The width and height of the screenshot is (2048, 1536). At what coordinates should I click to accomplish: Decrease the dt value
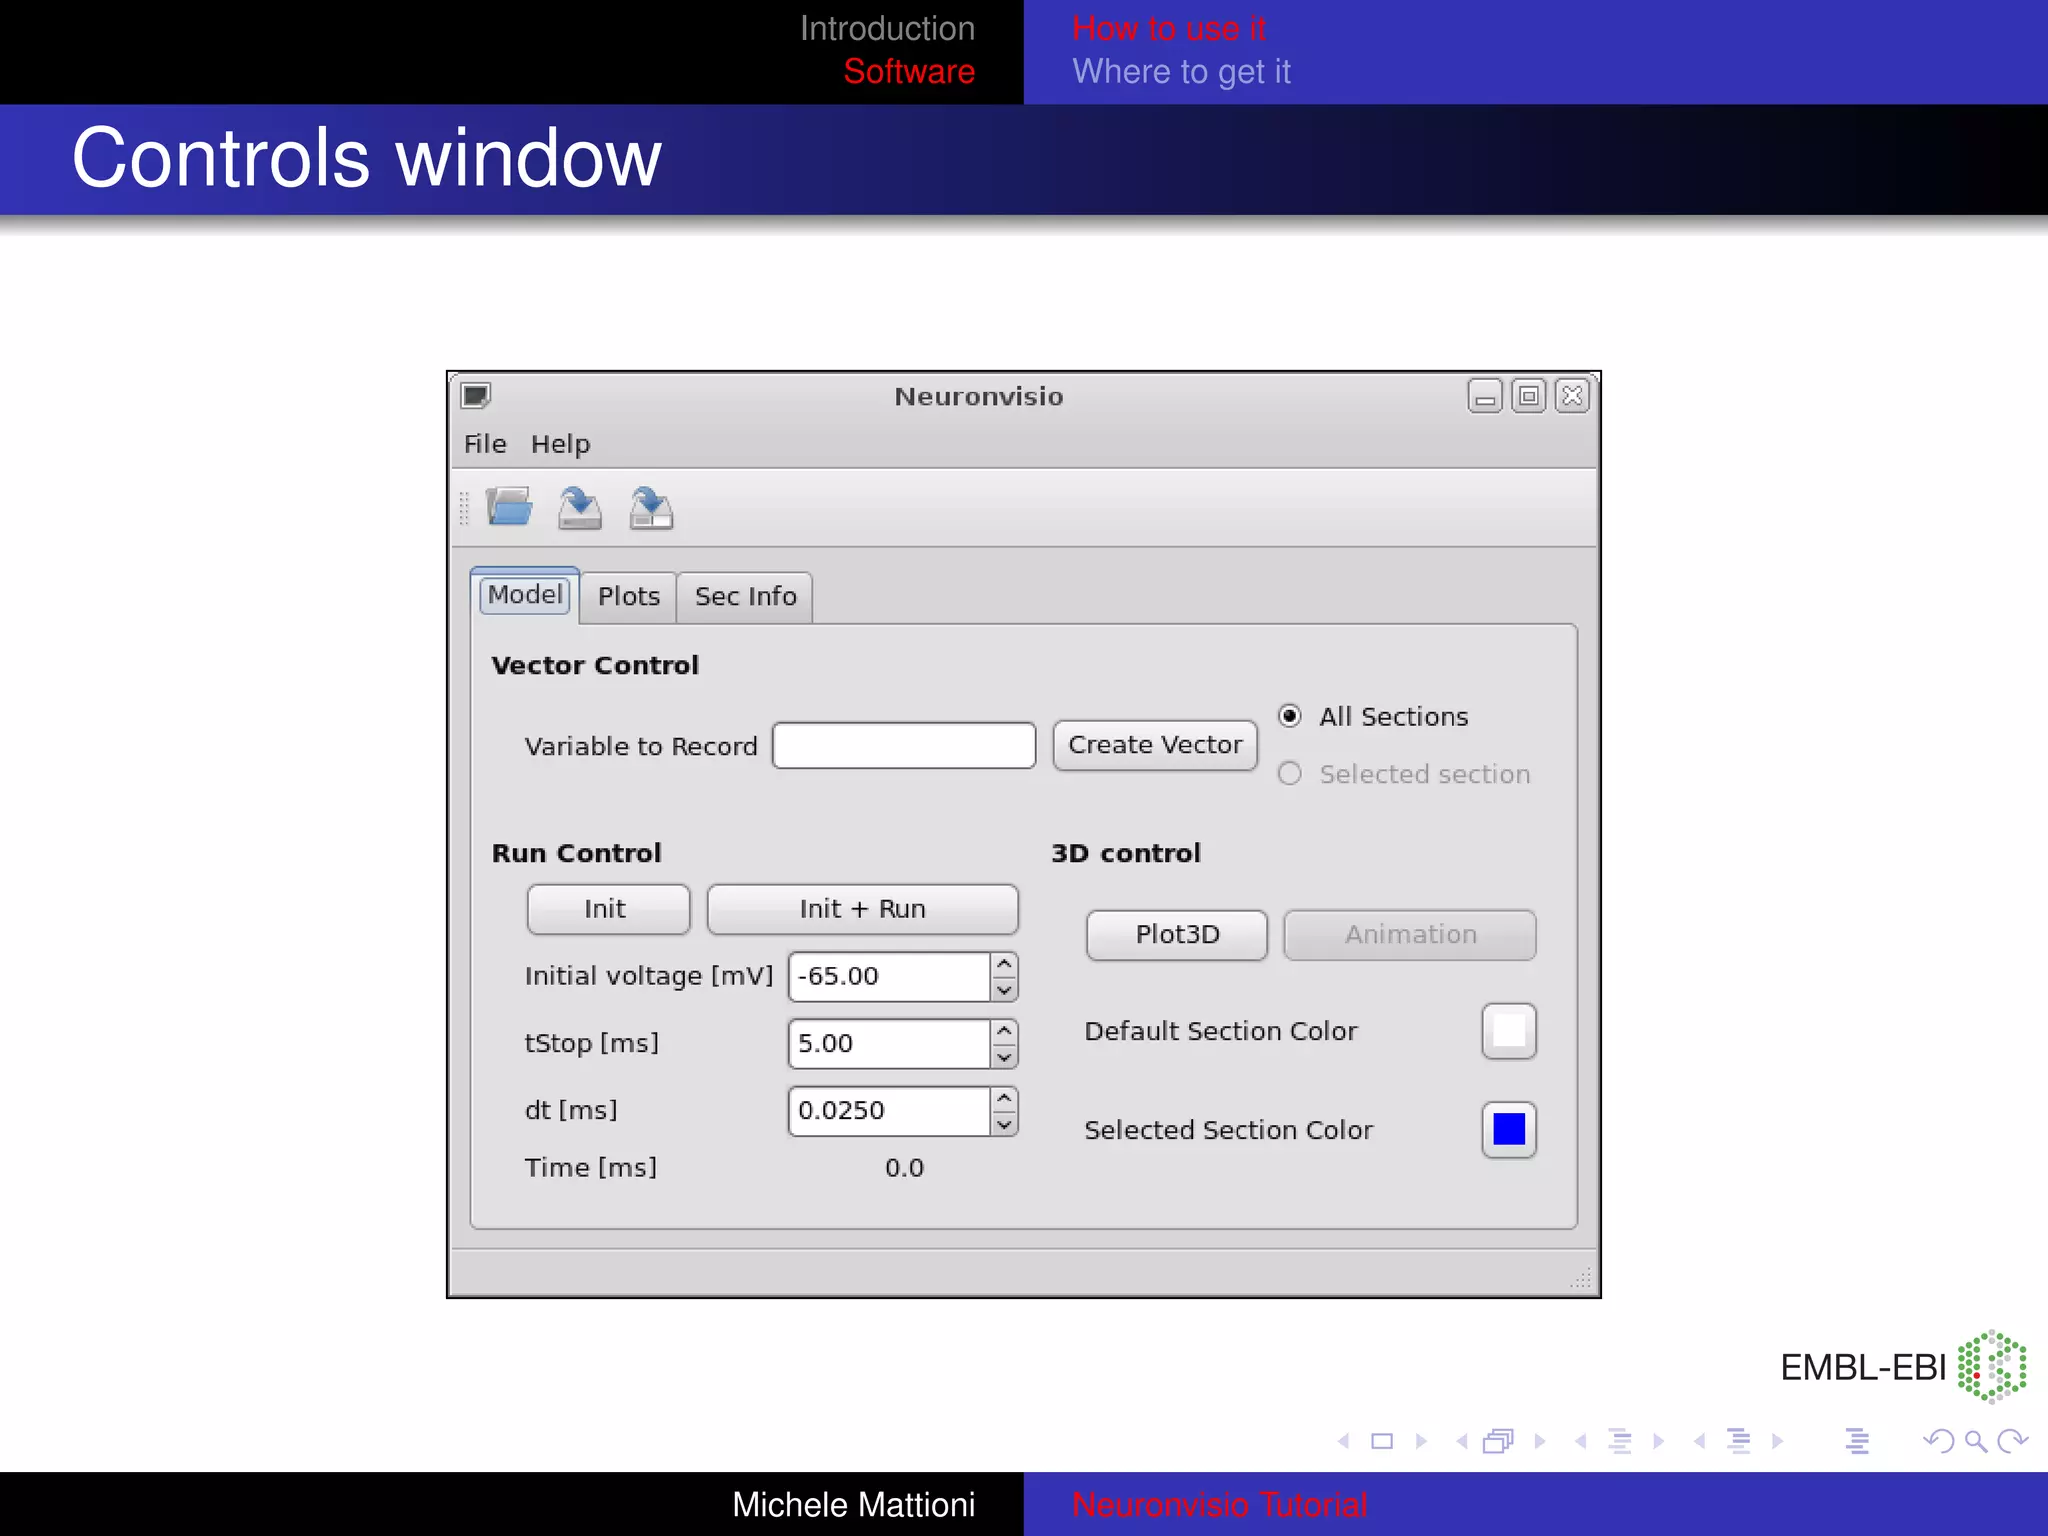point(1005,1123)
